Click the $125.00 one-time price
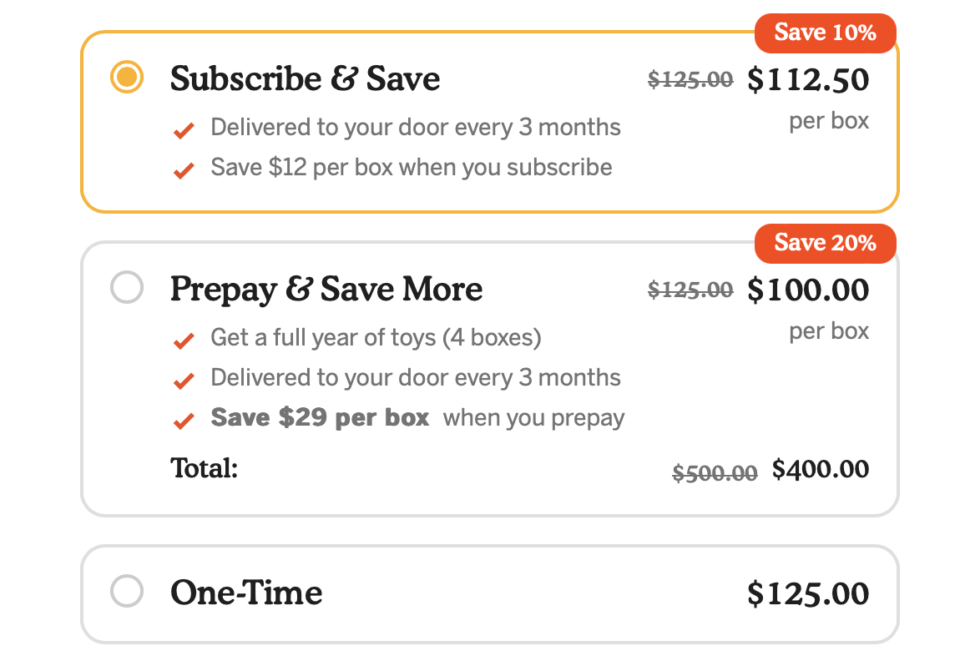 808,594
